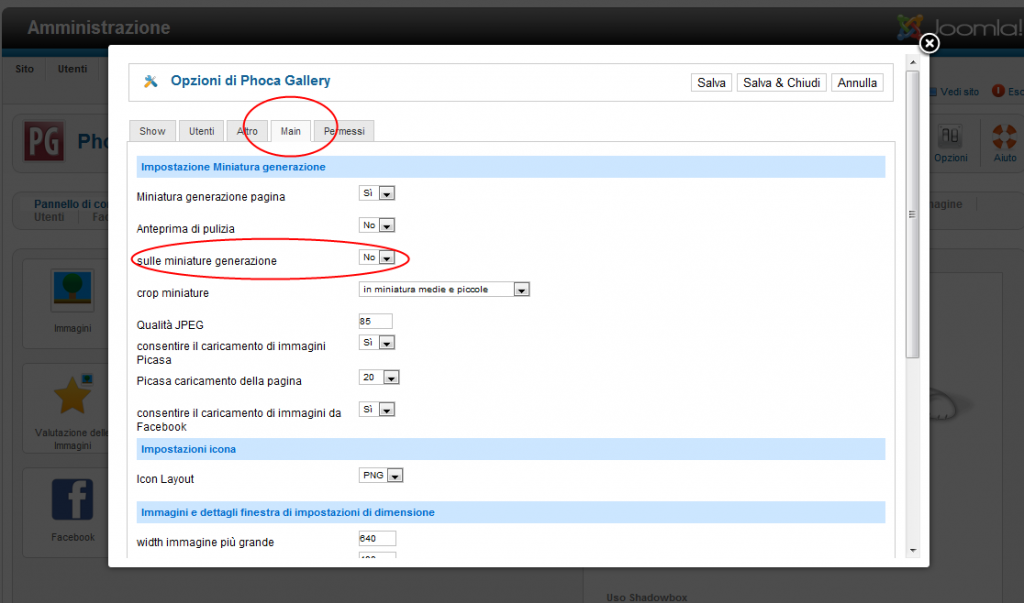Click the Immagini e dettagli finestra heading
The width and height of the screenshot is (1024, 603).
[x=287, y=513]
